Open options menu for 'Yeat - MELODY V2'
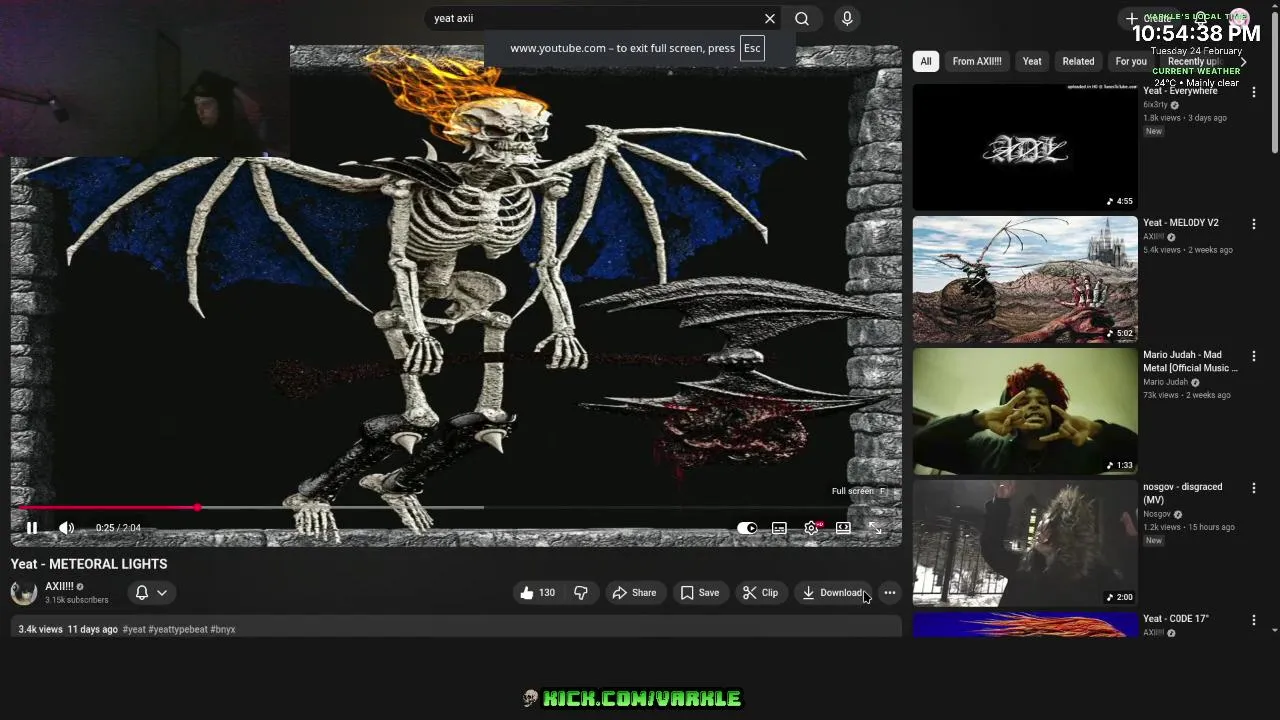Image resolution: width=1280 pixels, height=720 pixels. pos(1254,224)
